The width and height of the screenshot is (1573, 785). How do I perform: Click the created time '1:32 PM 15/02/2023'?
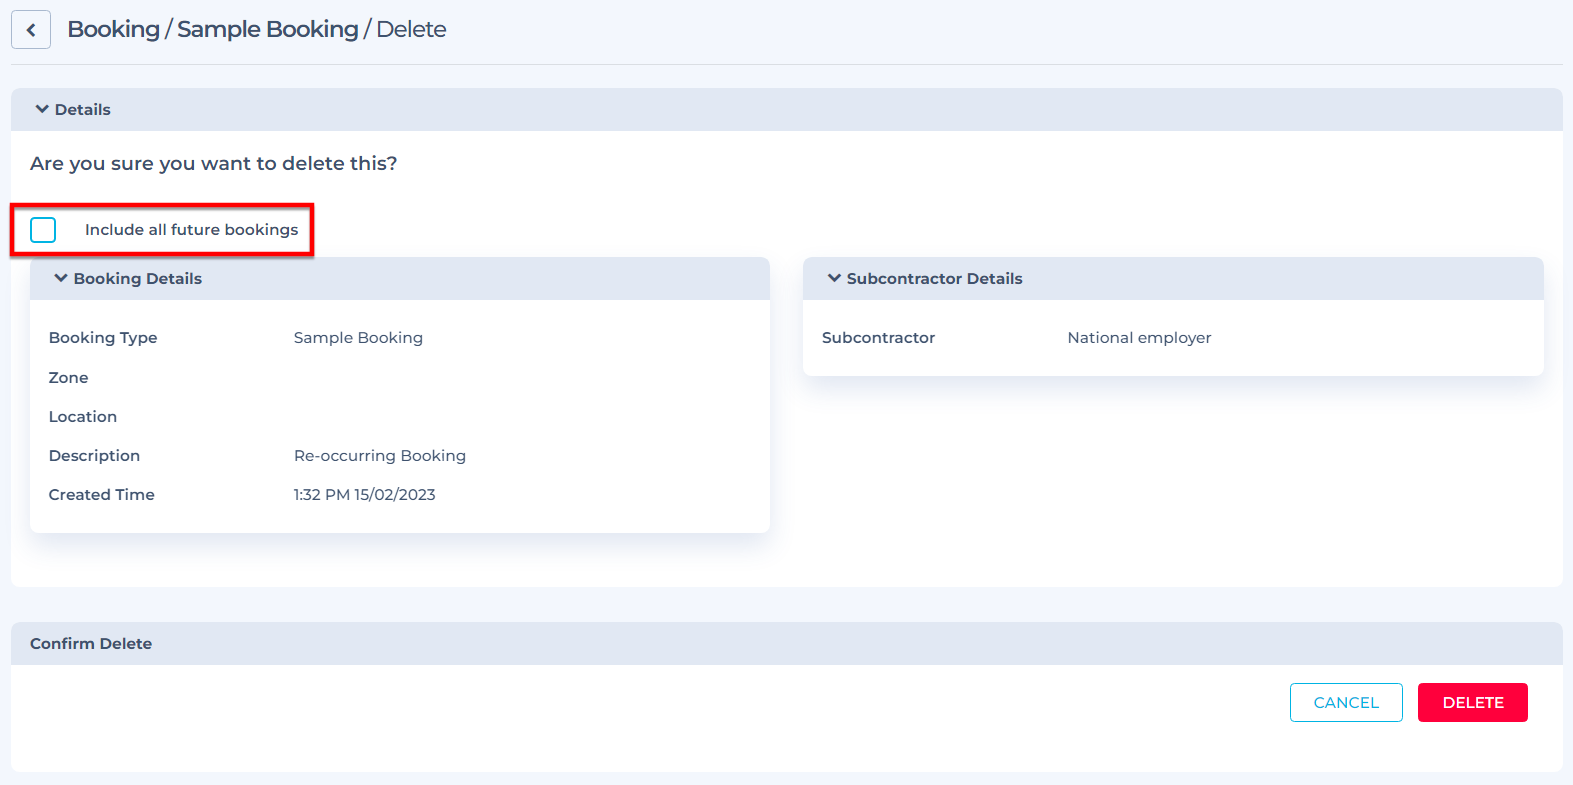[x=364, y=495]
